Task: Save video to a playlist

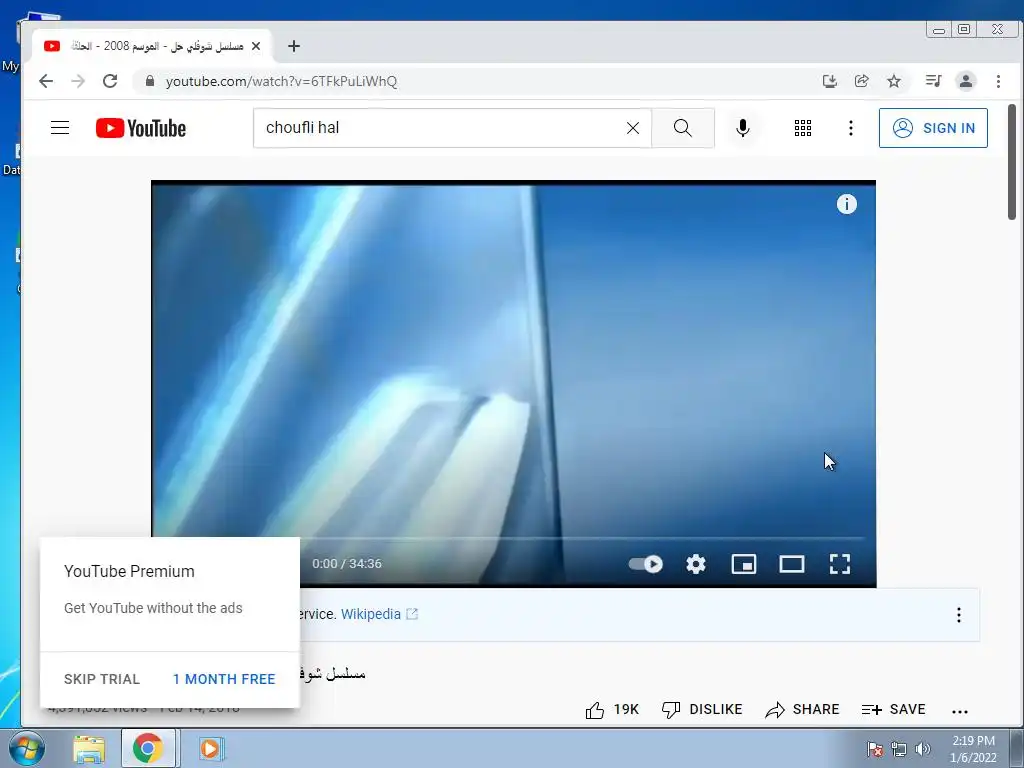Action: pos(893,709)
